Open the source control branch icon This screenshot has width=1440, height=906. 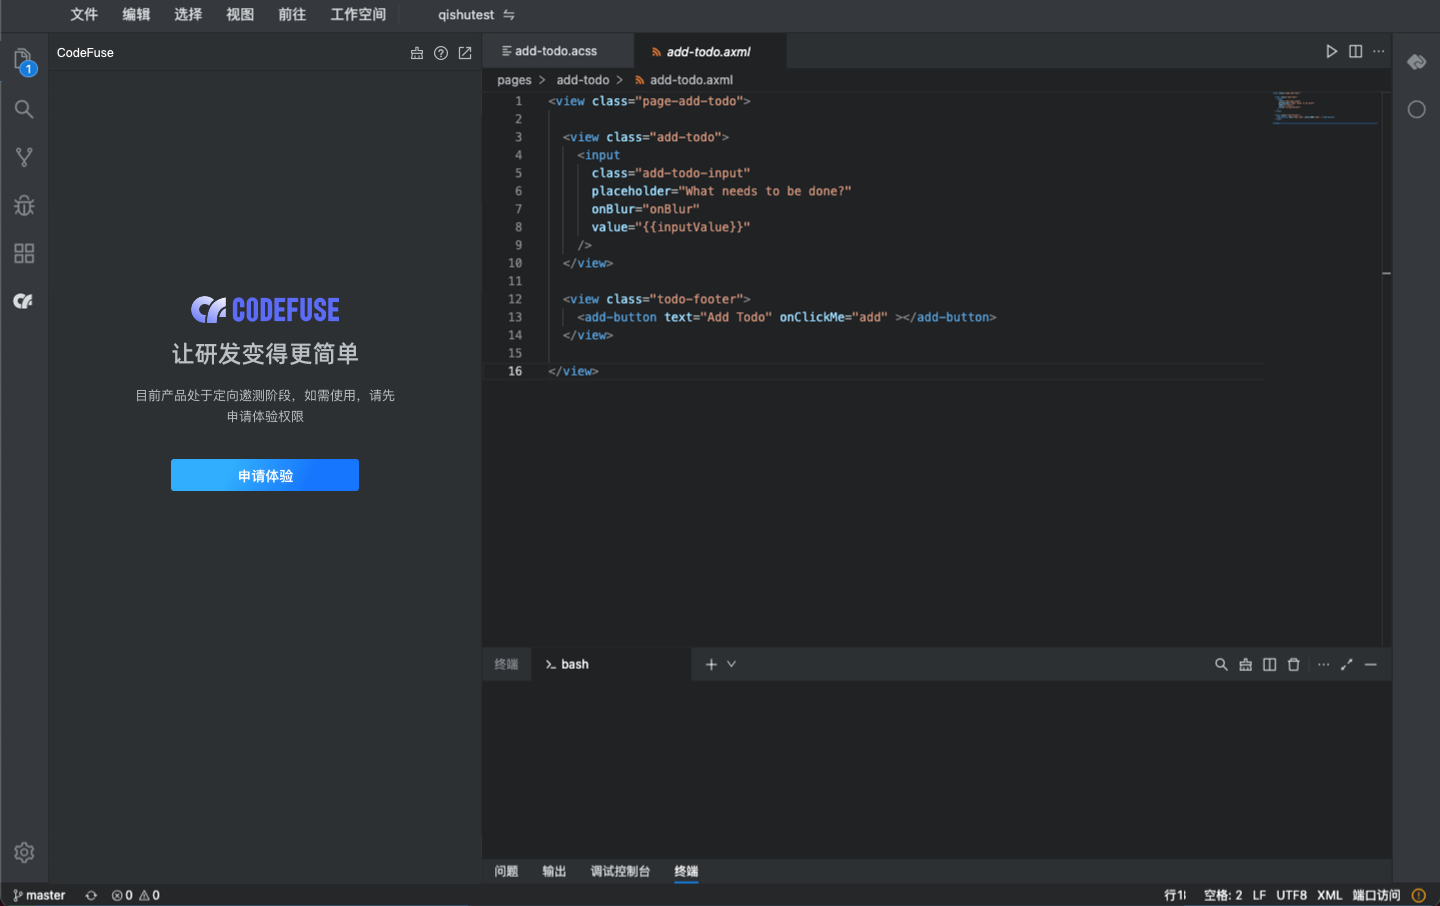point(24,157)
